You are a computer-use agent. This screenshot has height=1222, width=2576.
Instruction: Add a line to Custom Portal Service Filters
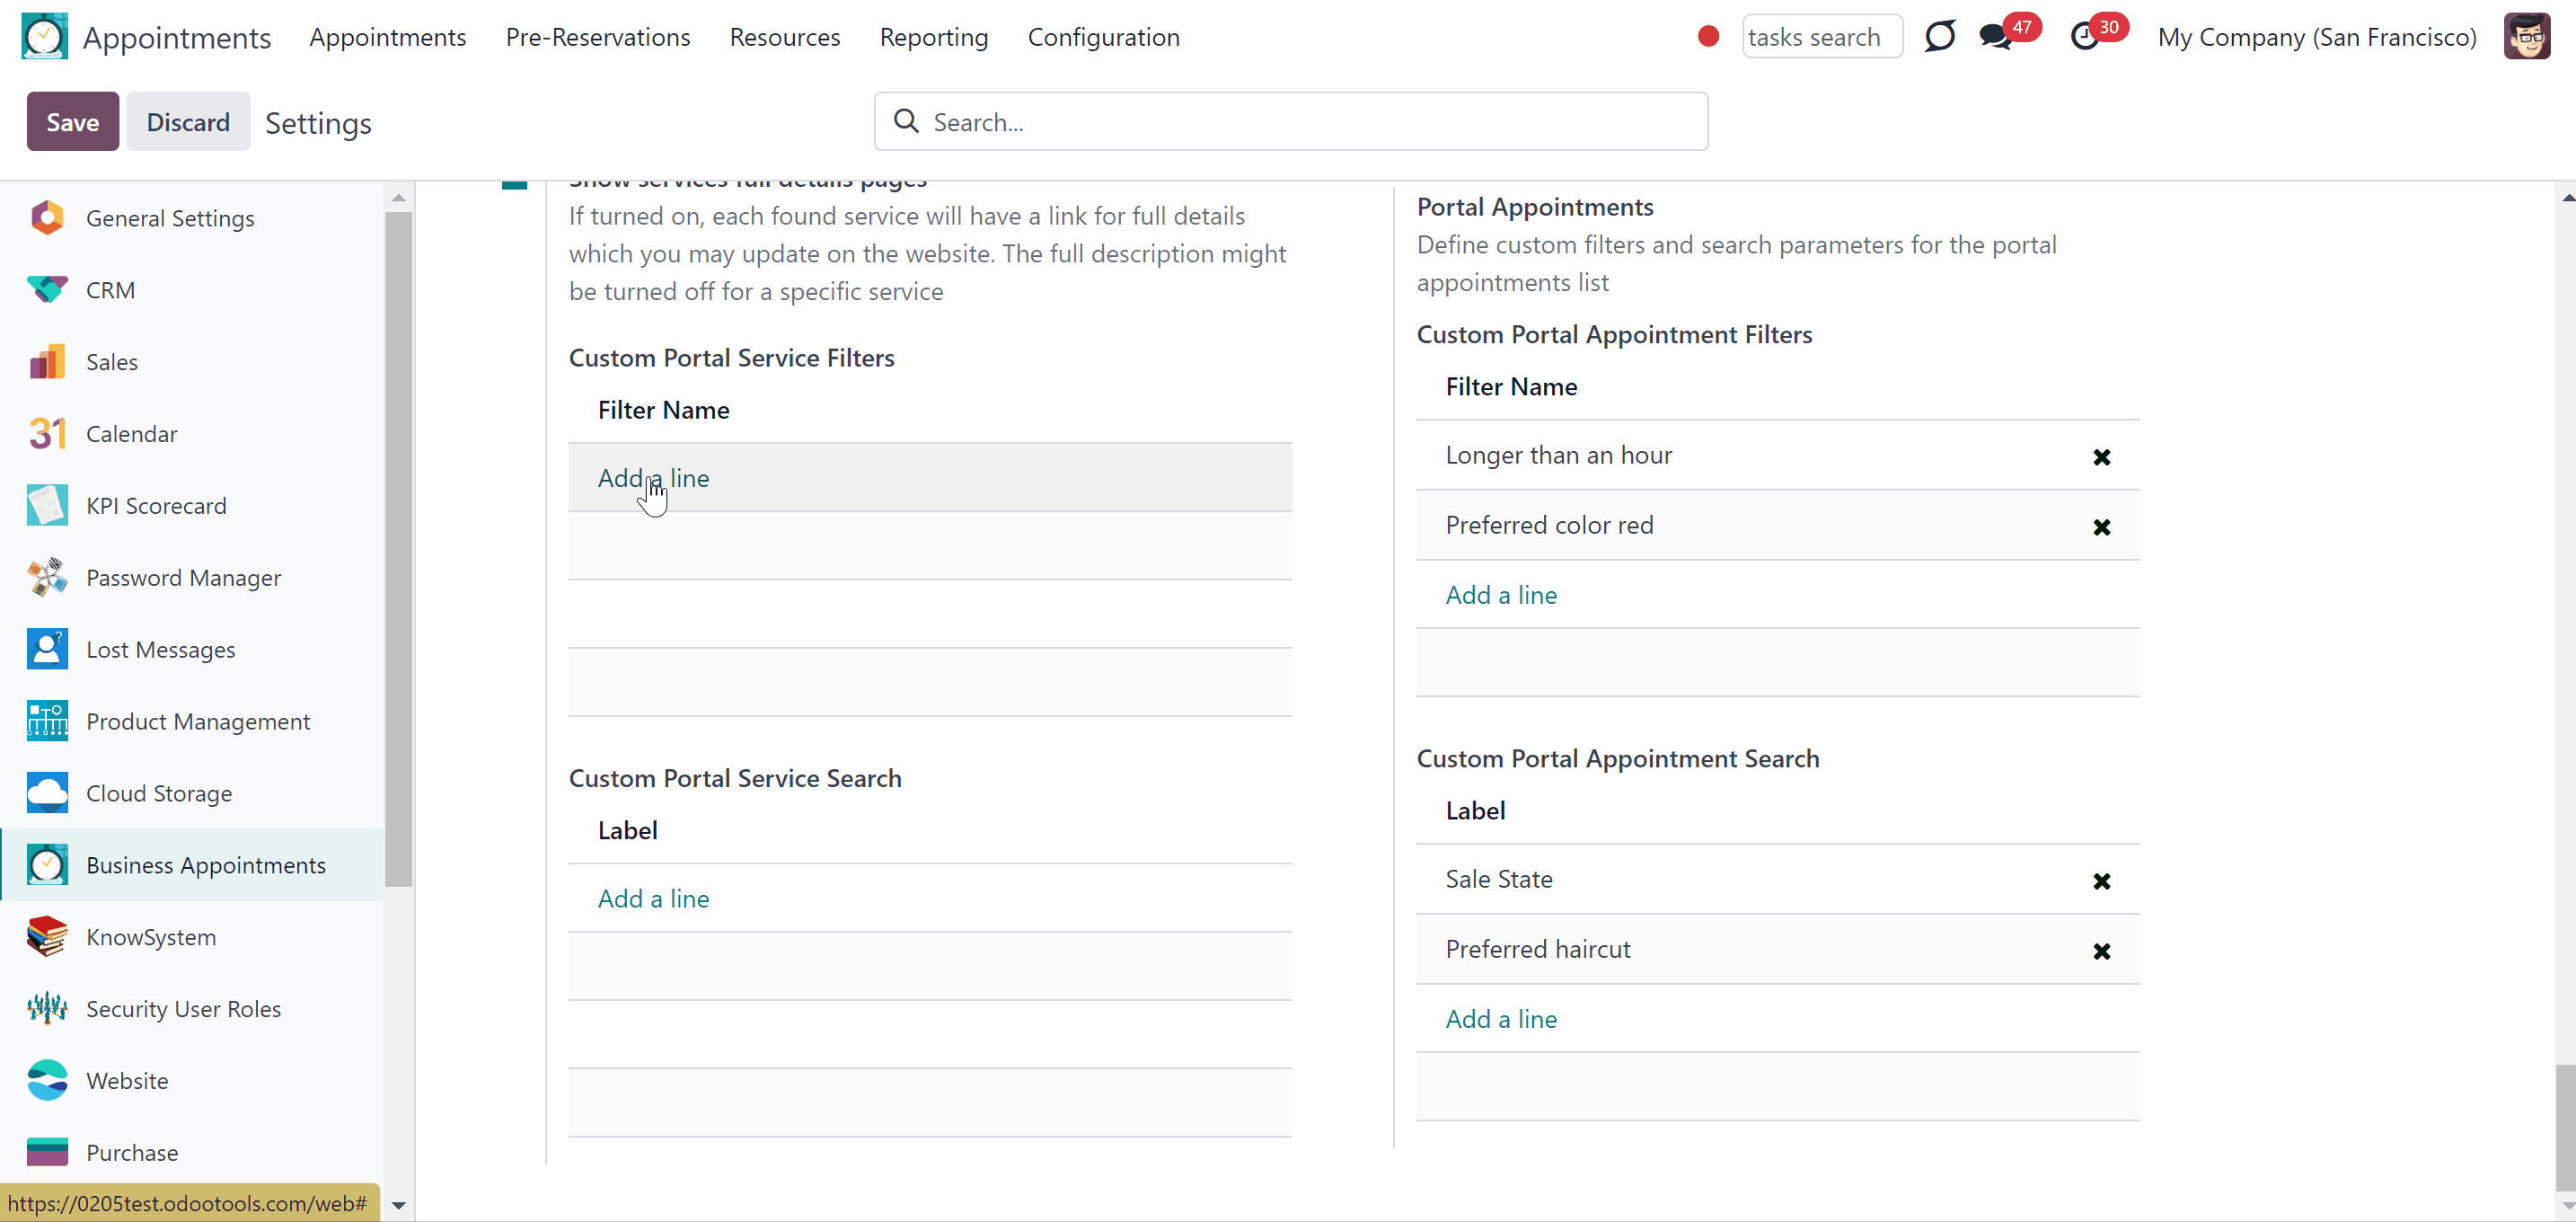(653, 478)
